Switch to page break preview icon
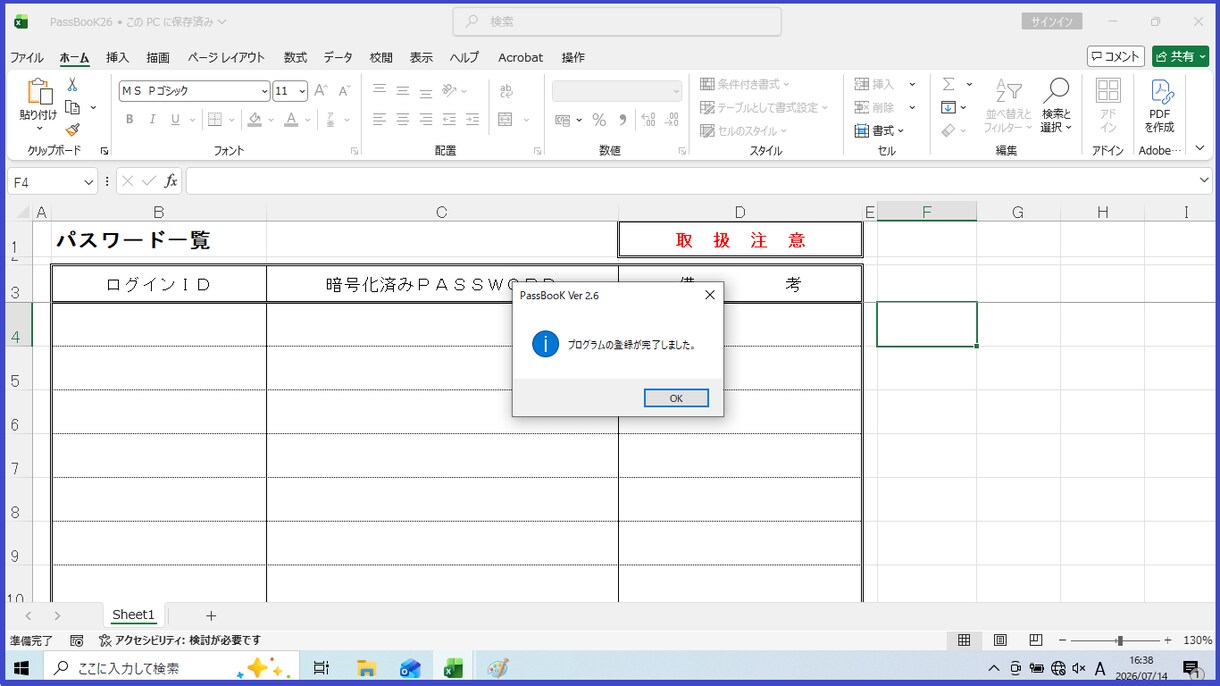1220x686 pixels. pos(1036,640)
